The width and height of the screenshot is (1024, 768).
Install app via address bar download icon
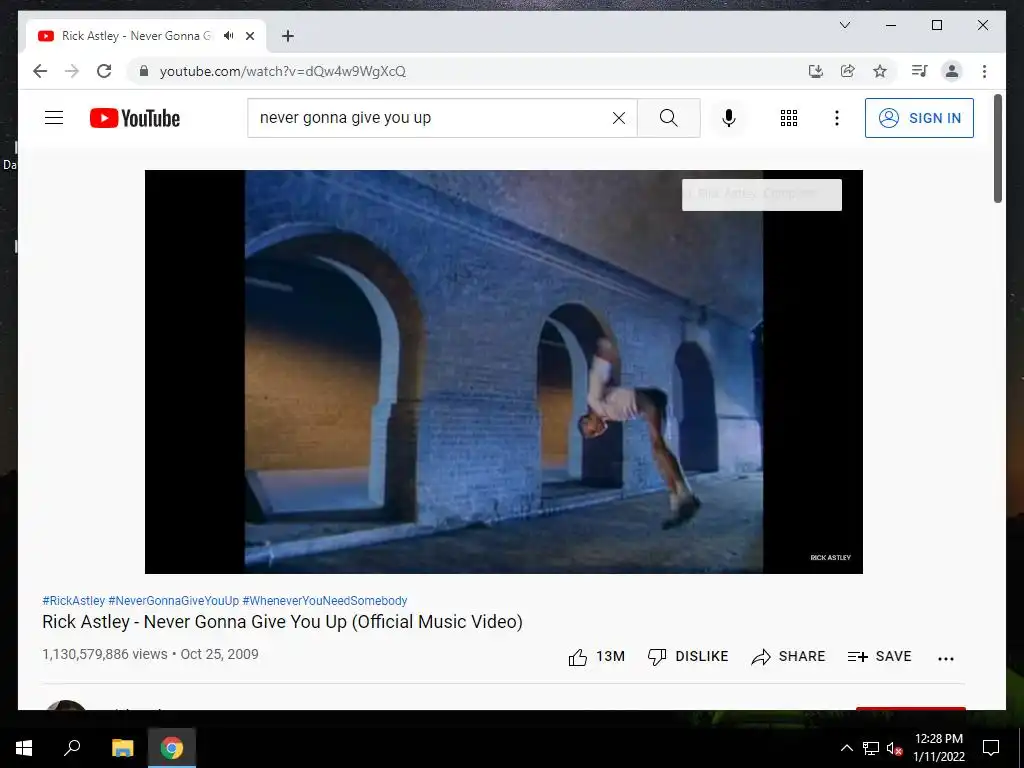coord(816,71)
